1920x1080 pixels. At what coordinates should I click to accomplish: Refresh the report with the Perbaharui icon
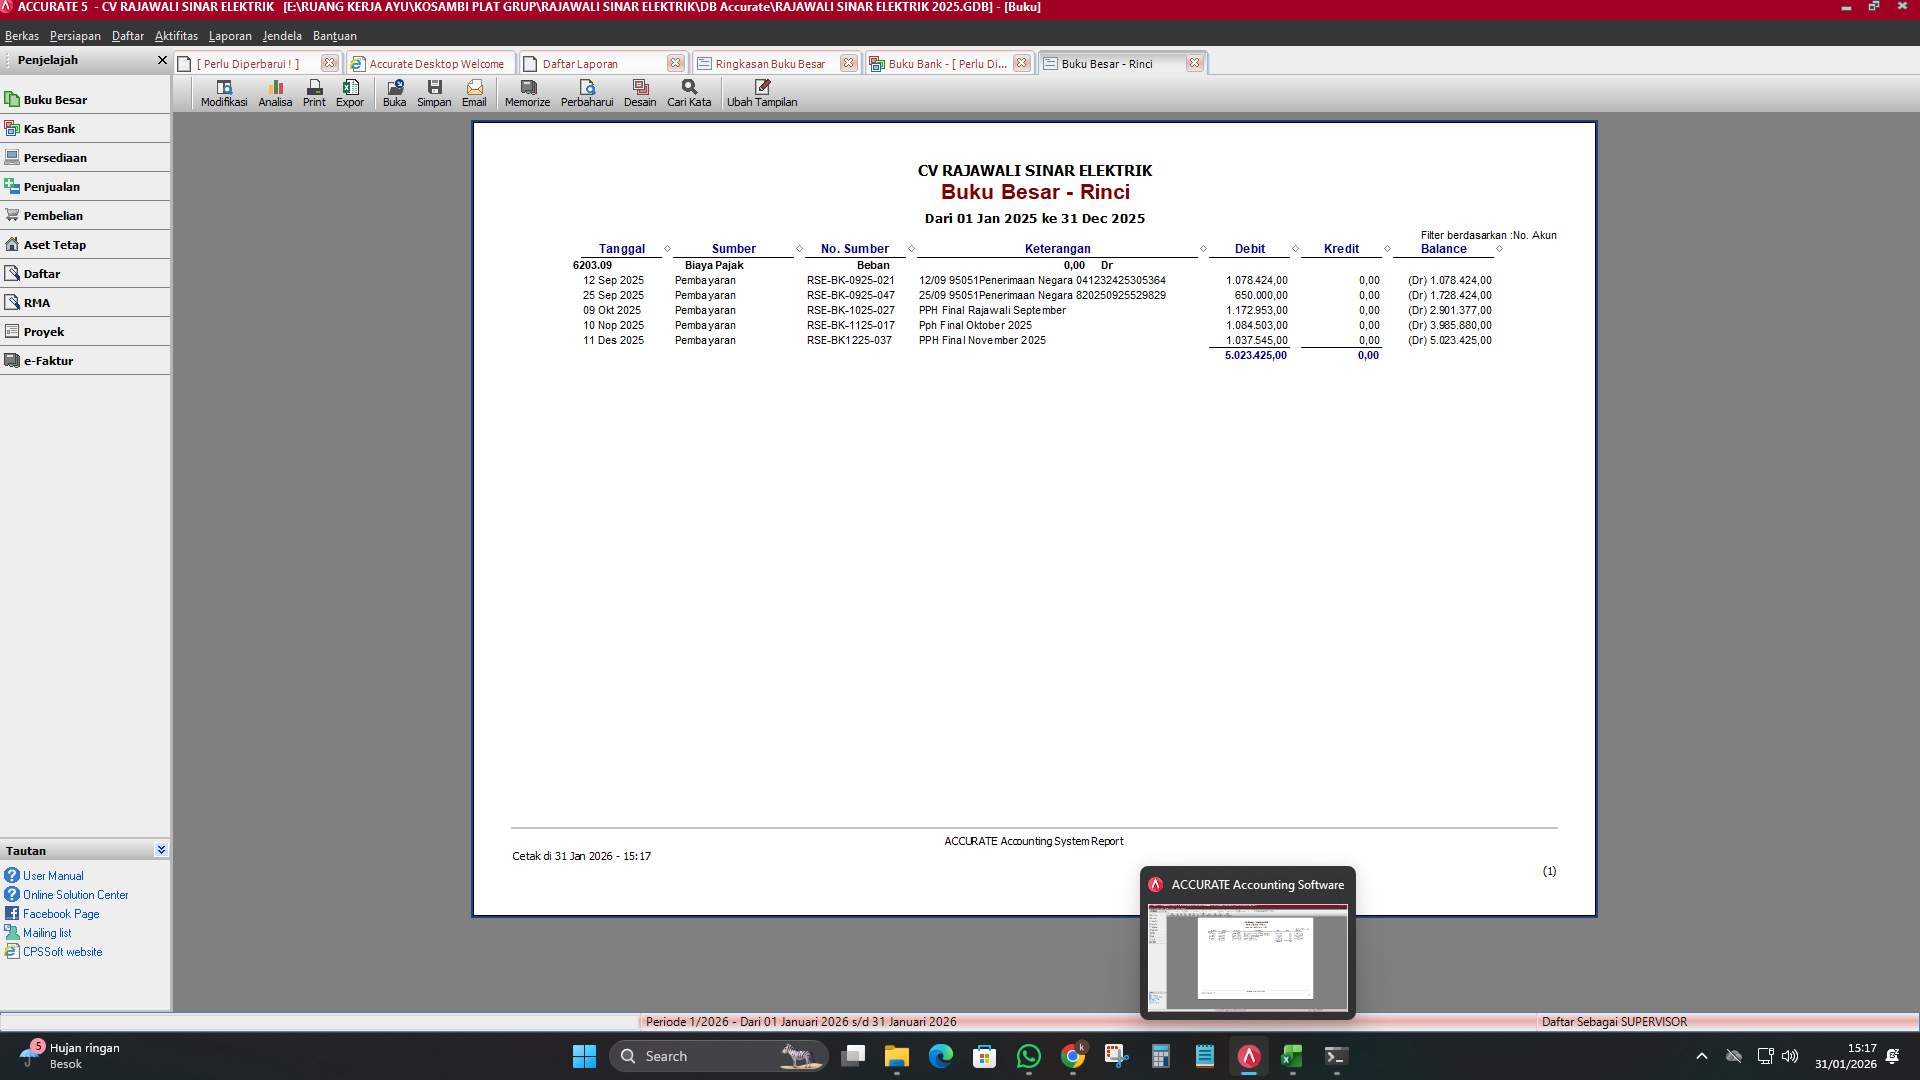click(x=587, y=93)
